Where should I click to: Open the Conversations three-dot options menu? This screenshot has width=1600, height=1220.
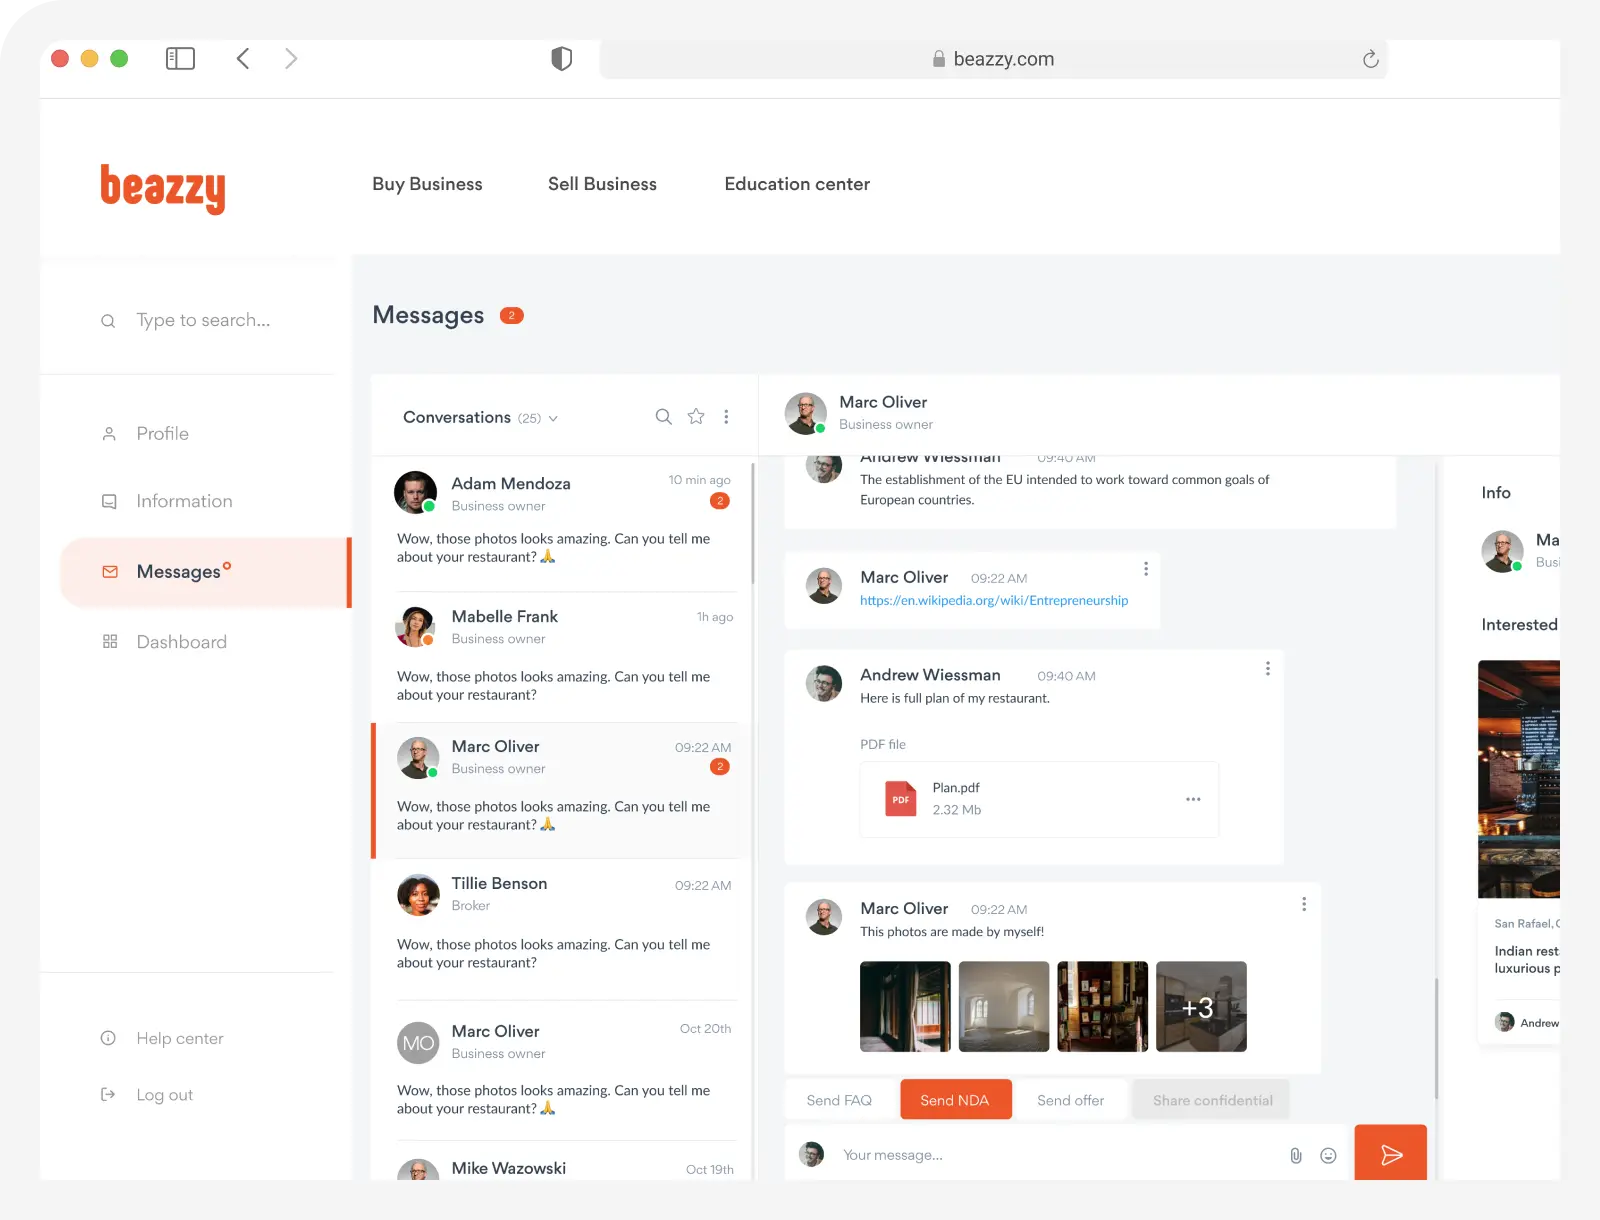click(x=726, y=417)
